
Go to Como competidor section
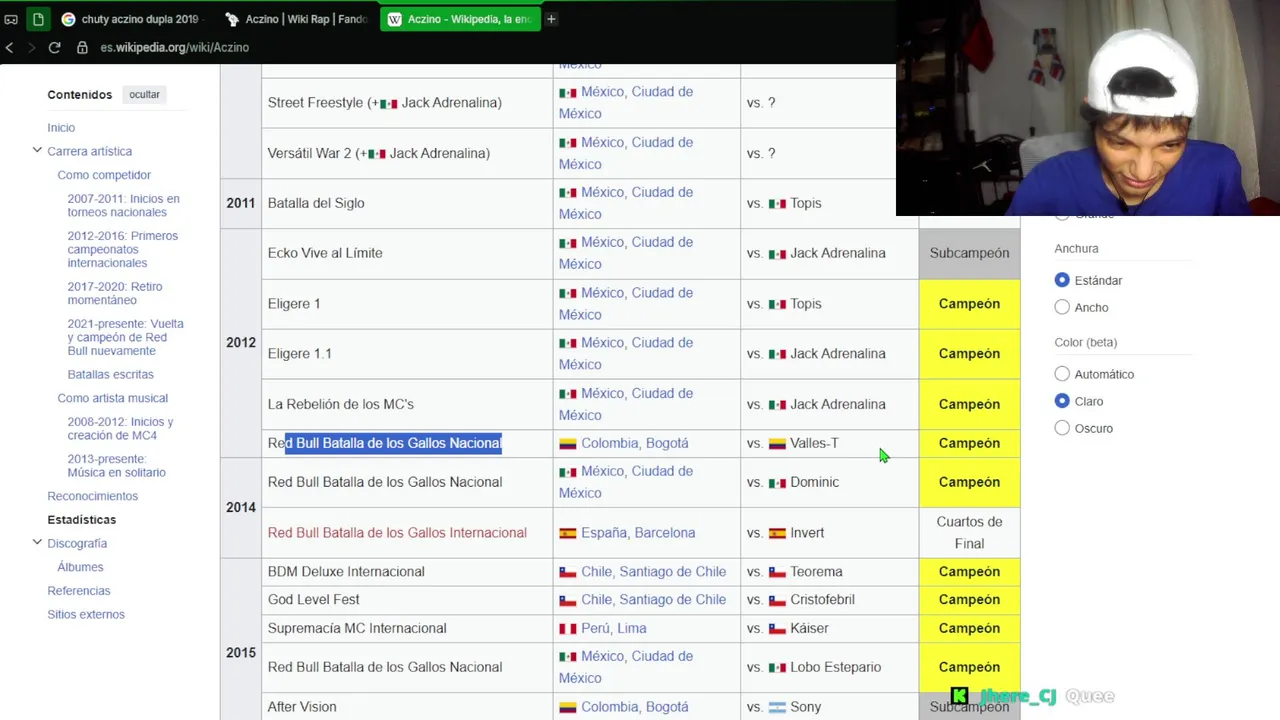tap(104, 175)
